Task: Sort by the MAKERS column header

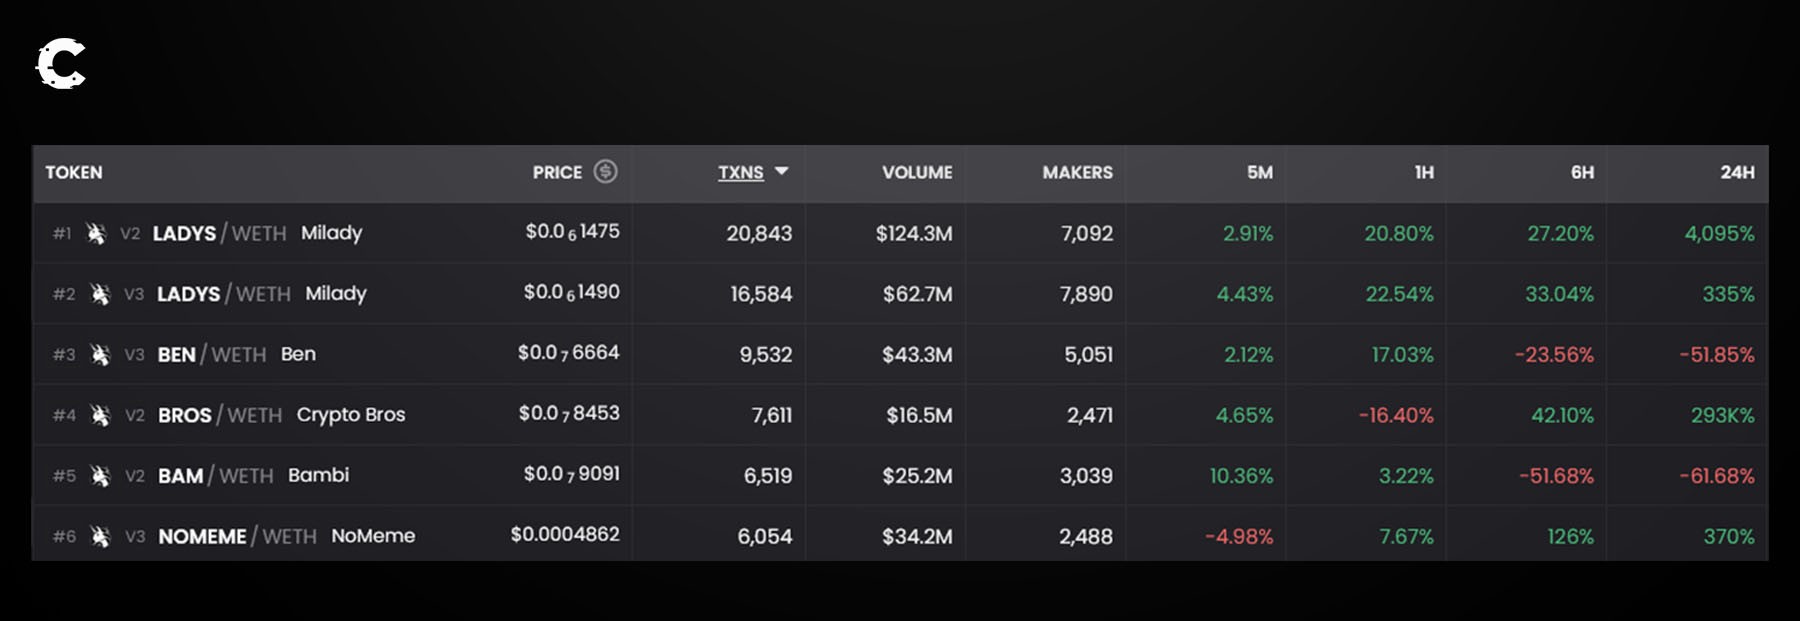Action: [x=1077, y=172]
